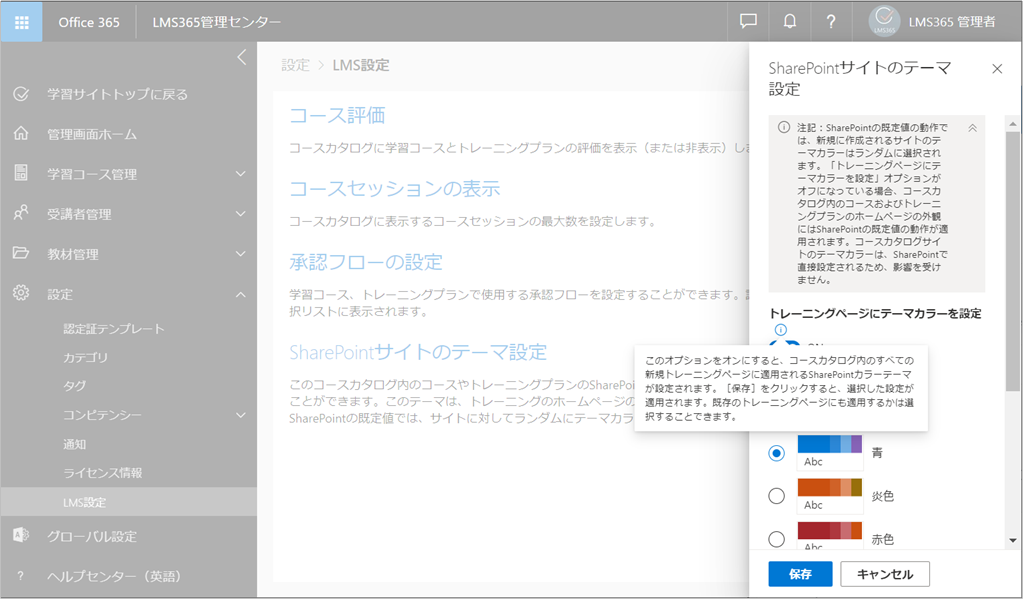Open the LMS365 管理者 profile avatar
Screen dimensions: 1023x599
884,22
